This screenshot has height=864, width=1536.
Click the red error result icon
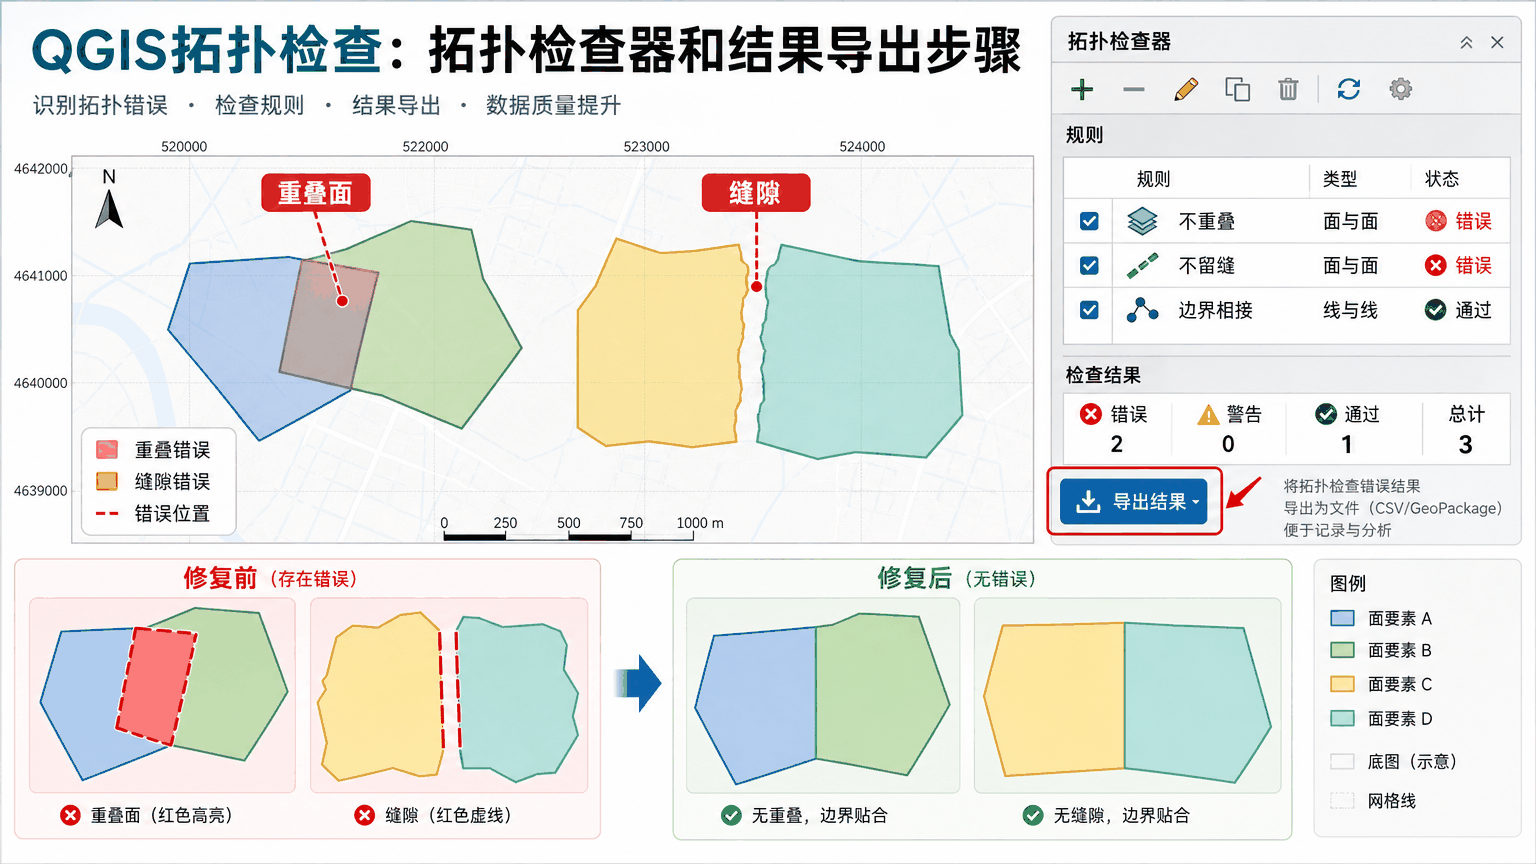coord(1091,414)
